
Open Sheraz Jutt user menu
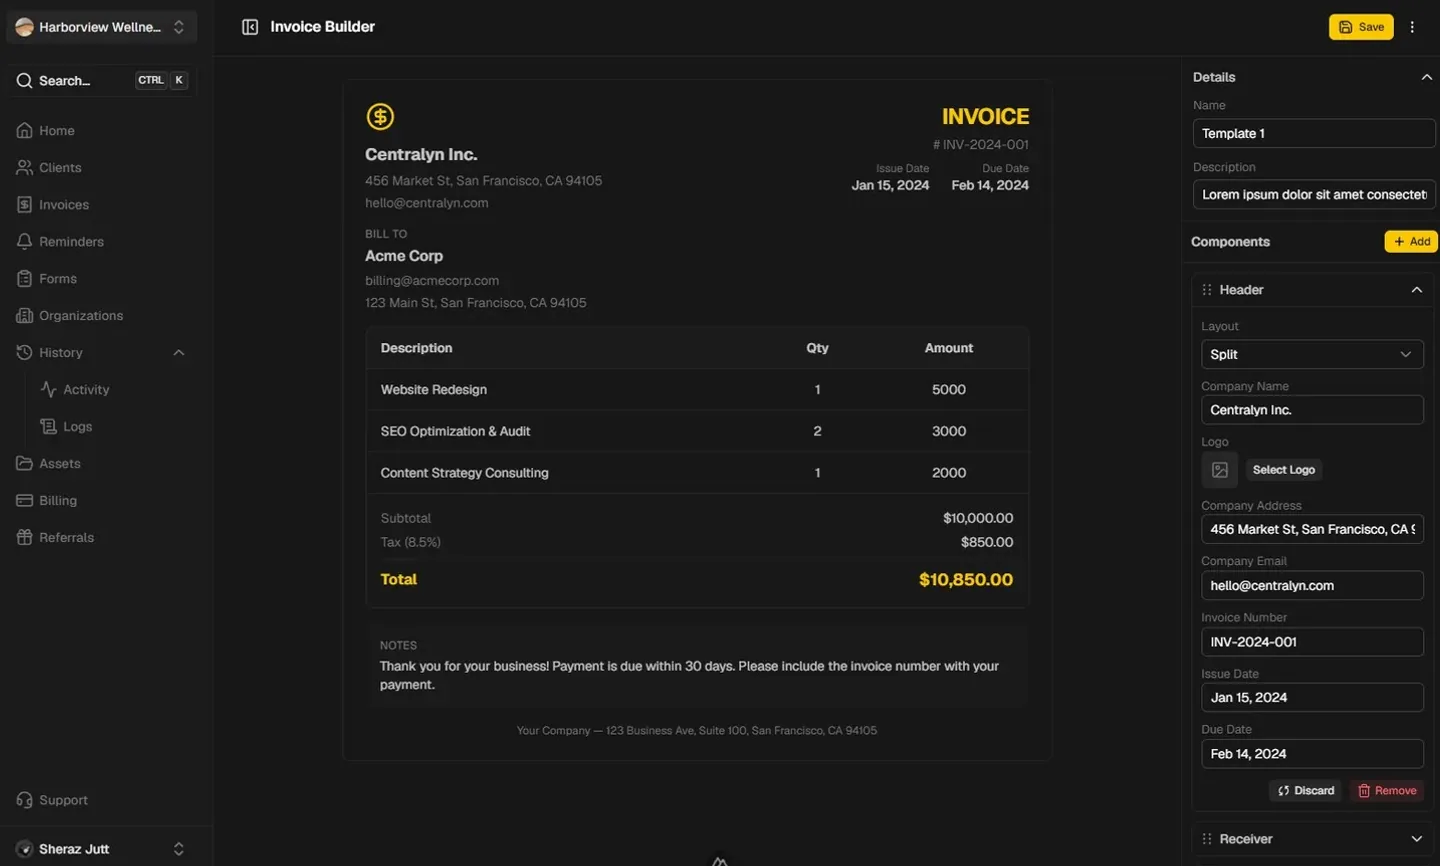[101, 849]
